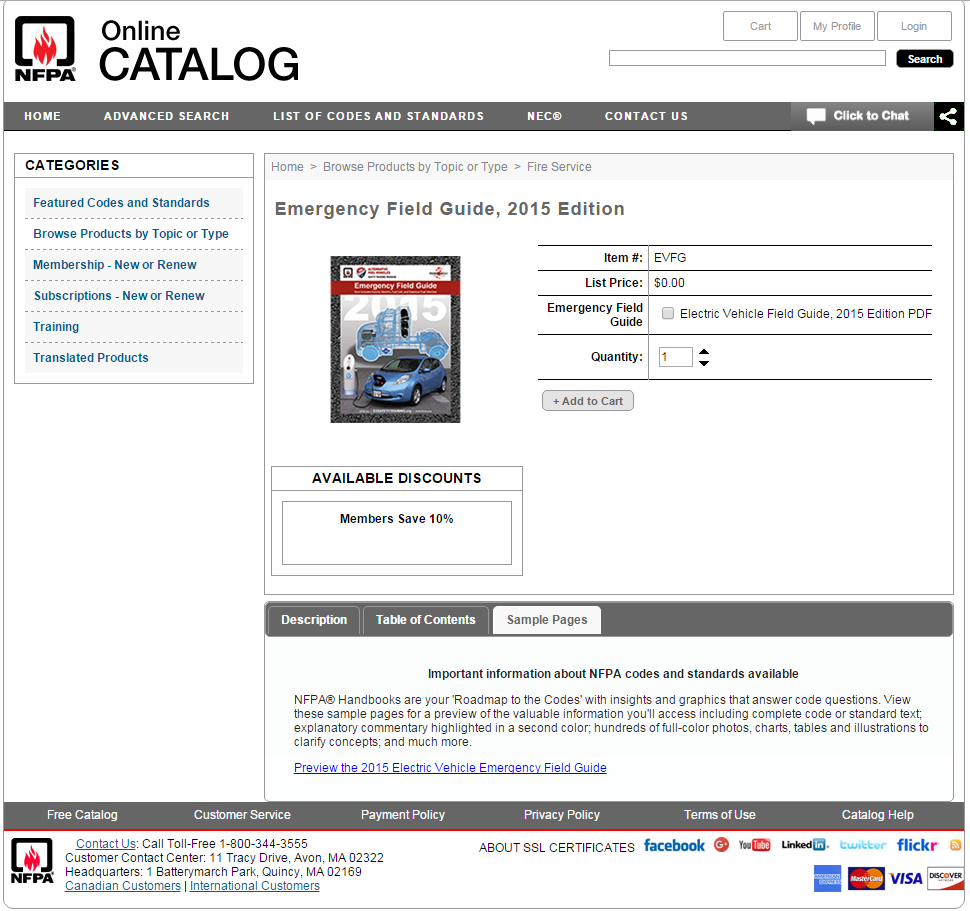
Task: Open List of Codes and Standards menu
Action: pyautogui.click(x=378, y=116)
